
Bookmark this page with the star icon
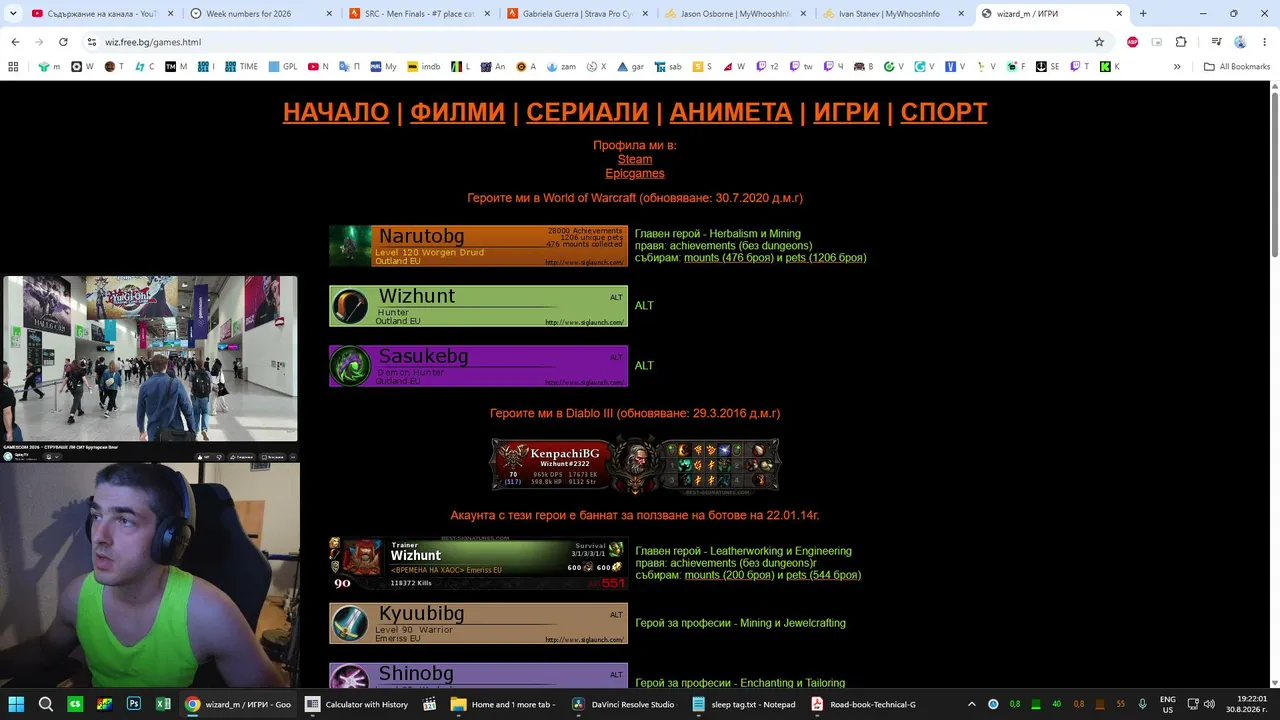tap(1099, 42)
